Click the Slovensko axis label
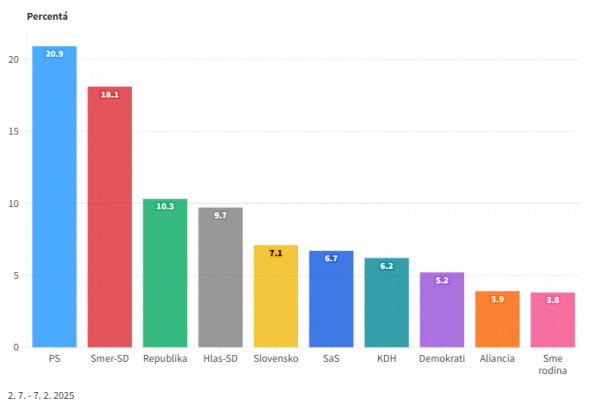This screenshot has height=400, width=600. click(276, 358)
